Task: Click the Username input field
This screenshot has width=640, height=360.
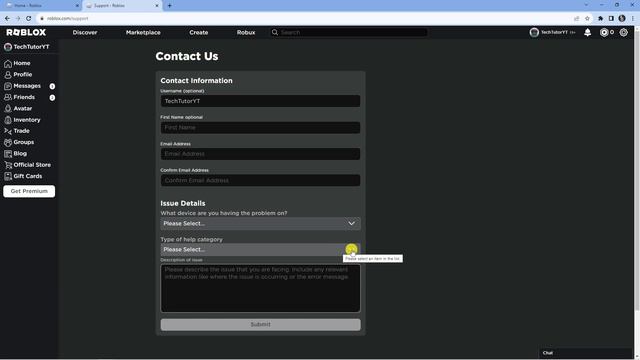Action: [260, 101]
